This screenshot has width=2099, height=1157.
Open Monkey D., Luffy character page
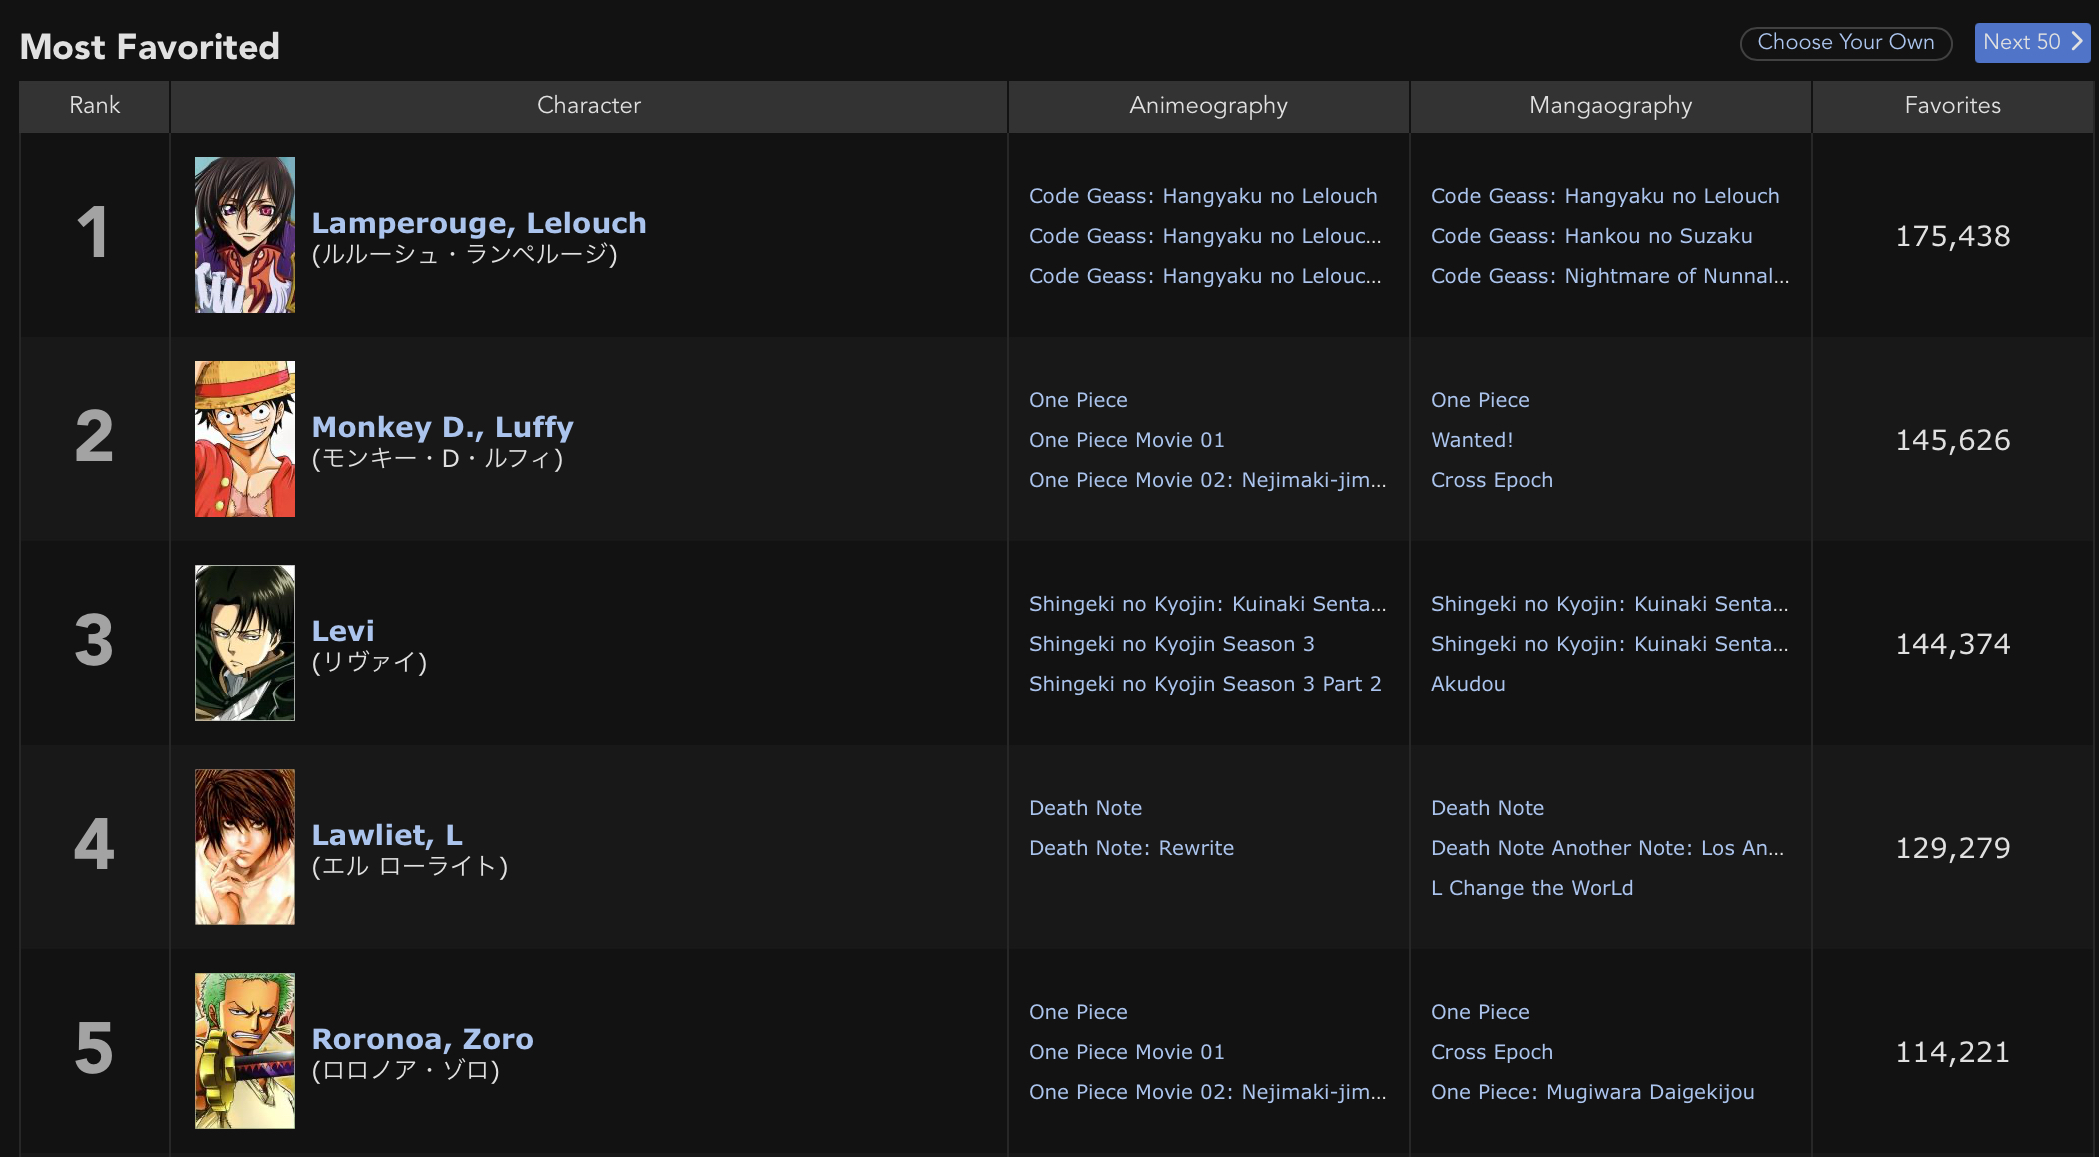442,427
